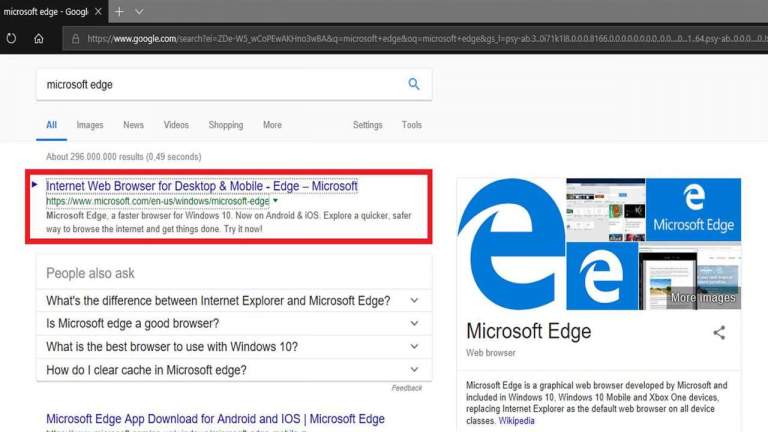Open the small Edge logo thumbnail
768x432 pixels.
click(x=602, y=276)
